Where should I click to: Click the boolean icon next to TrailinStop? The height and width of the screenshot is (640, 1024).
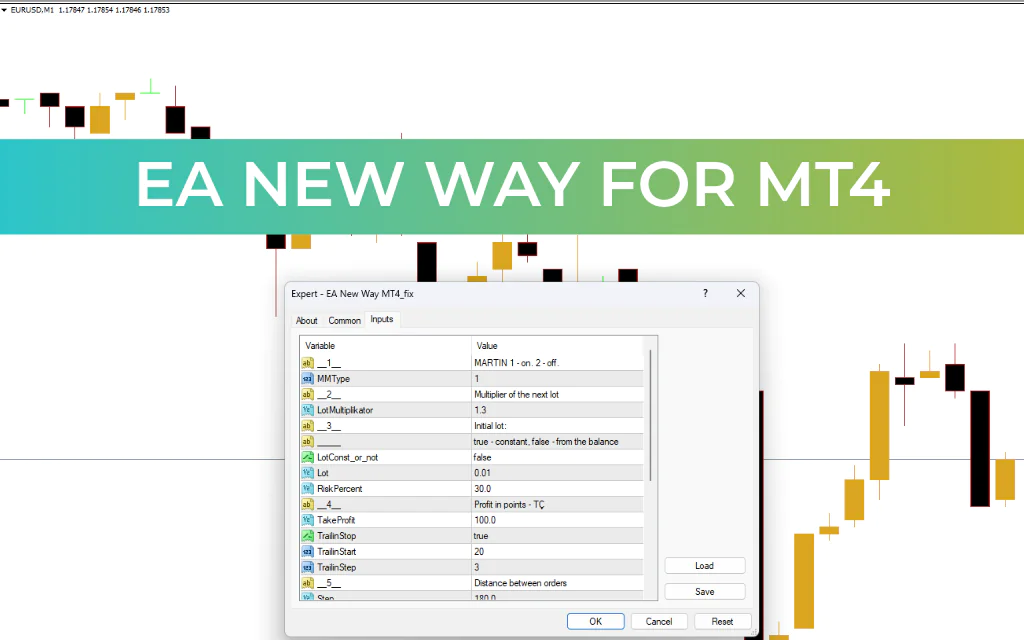[307, 536]
